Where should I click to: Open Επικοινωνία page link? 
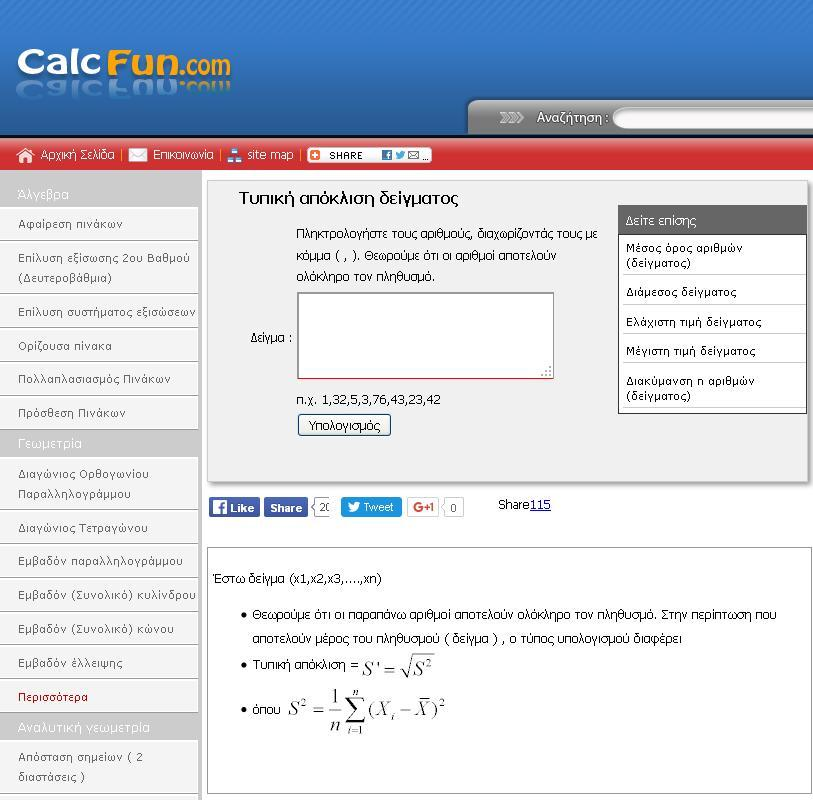tap(183, 155)
